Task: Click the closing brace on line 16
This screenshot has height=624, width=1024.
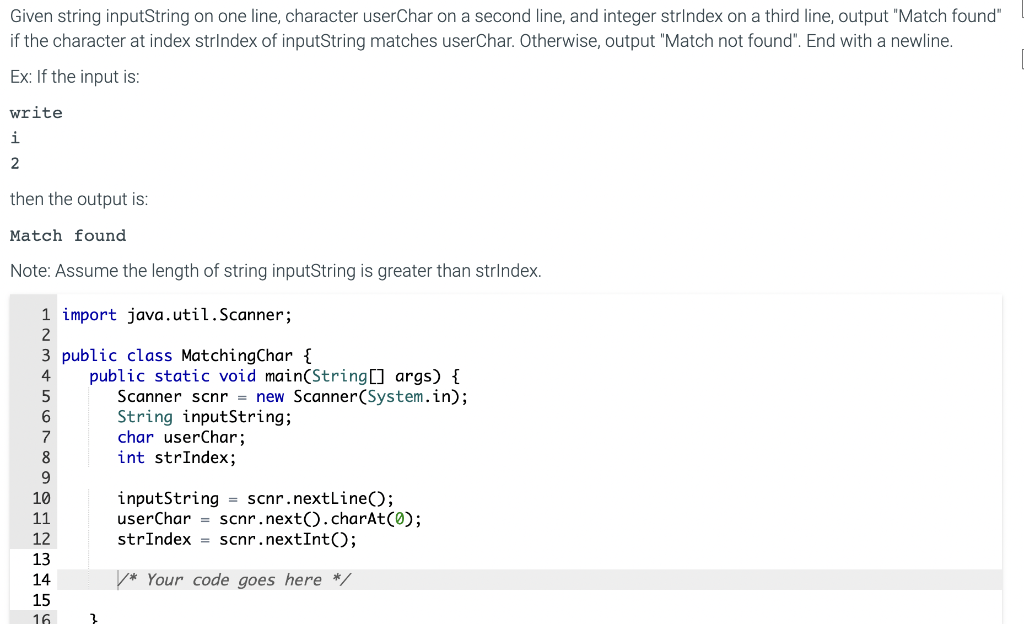Action: [92, 617]
